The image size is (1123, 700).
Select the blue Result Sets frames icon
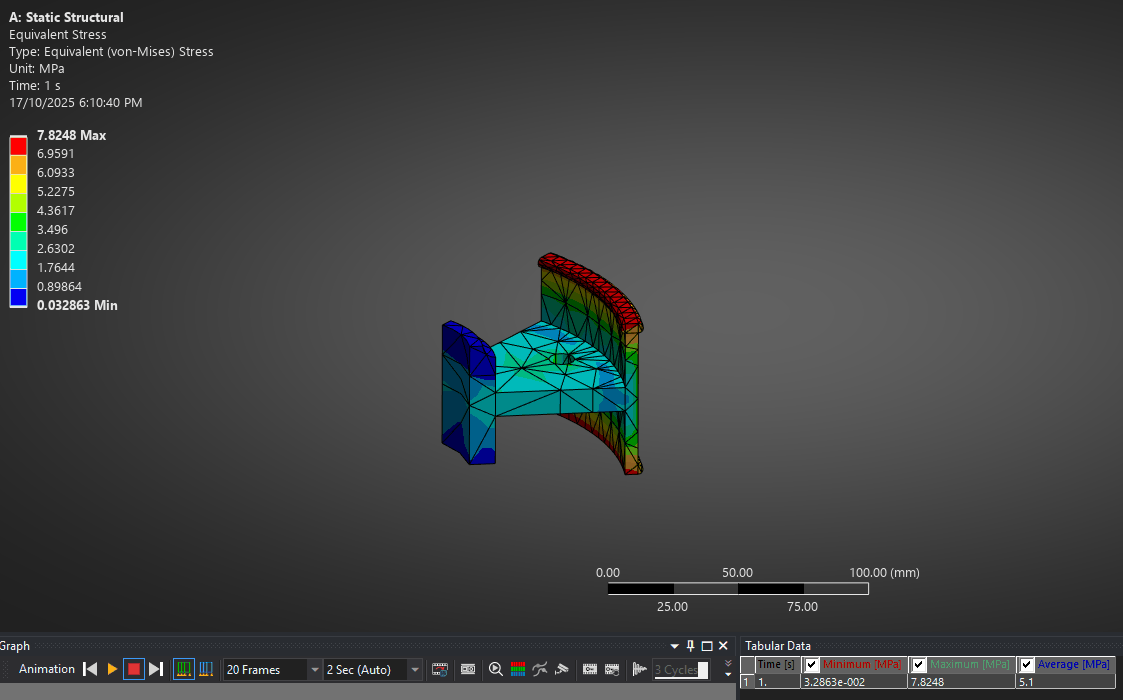206,669
